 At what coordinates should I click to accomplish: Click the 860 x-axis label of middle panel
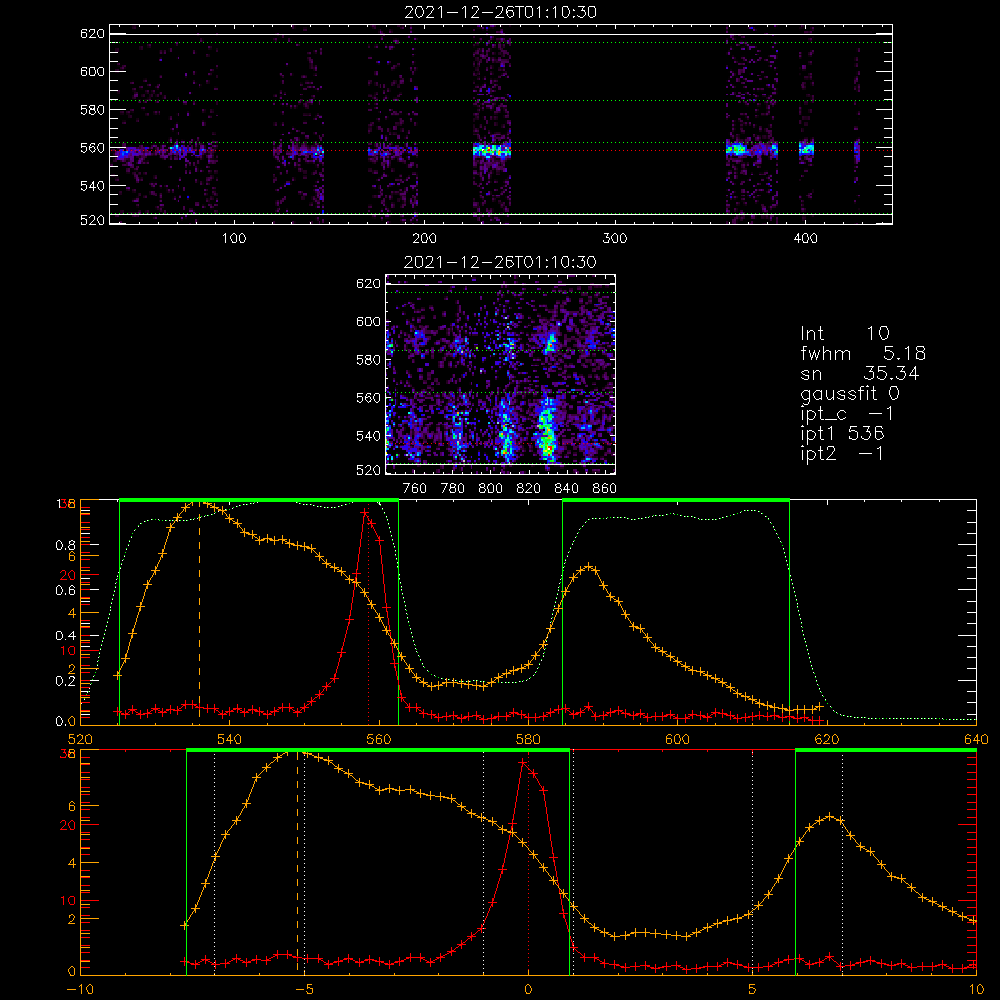(605, 489)
